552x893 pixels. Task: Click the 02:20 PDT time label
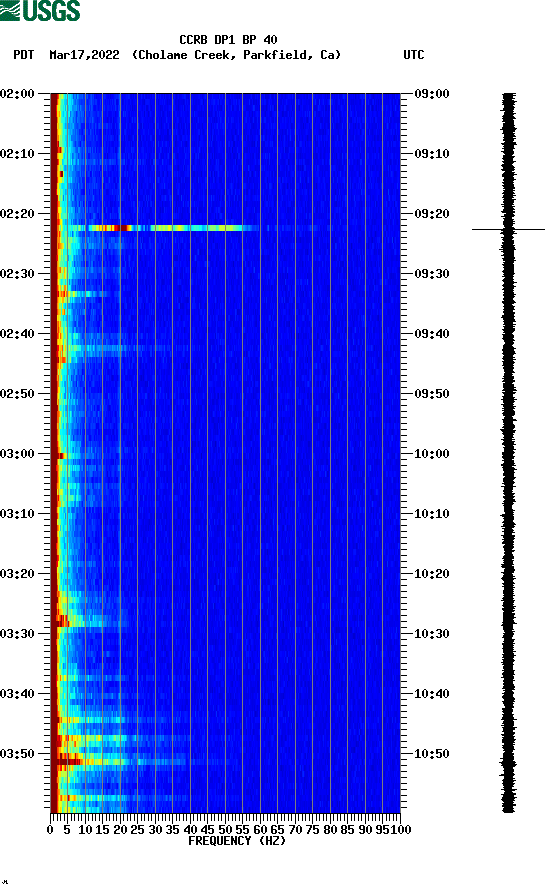click(x=18, y=214)
